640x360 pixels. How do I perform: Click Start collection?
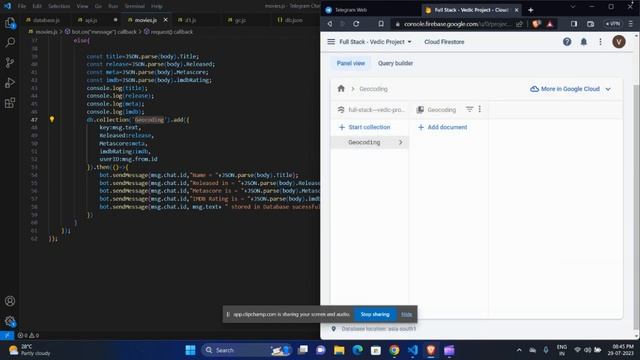pyautogui.click(x=364, y=127)
